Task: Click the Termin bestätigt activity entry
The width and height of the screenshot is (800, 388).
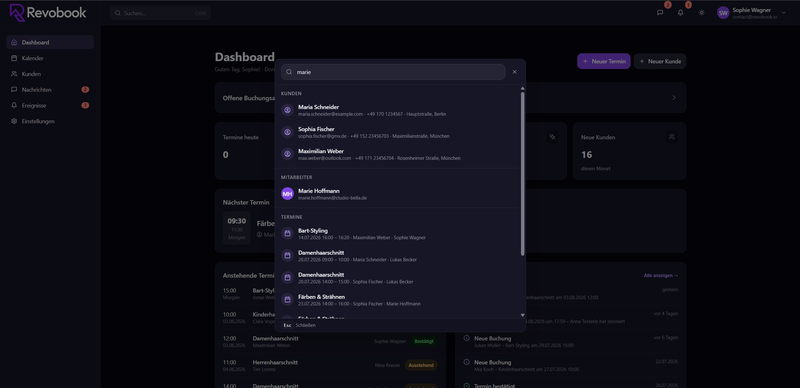Action: point(570,385)
